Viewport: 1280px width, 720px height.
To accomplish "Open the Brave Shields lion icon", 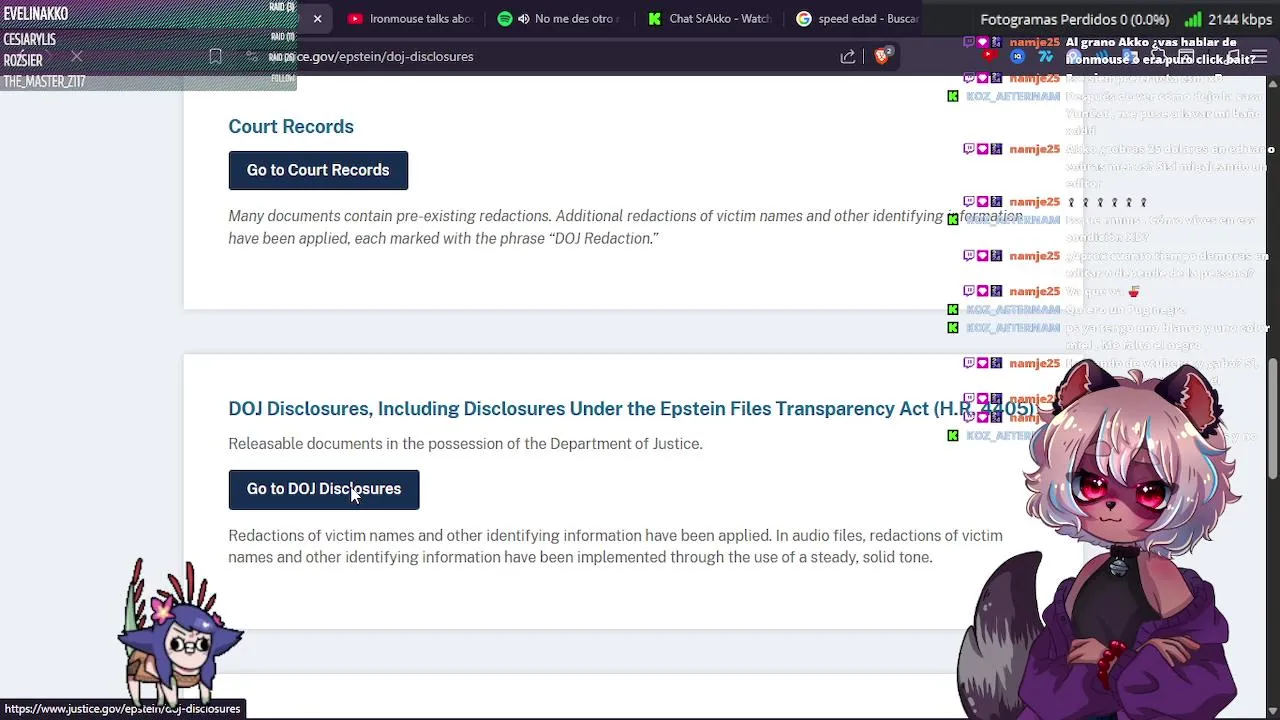I will click(882, 56).
